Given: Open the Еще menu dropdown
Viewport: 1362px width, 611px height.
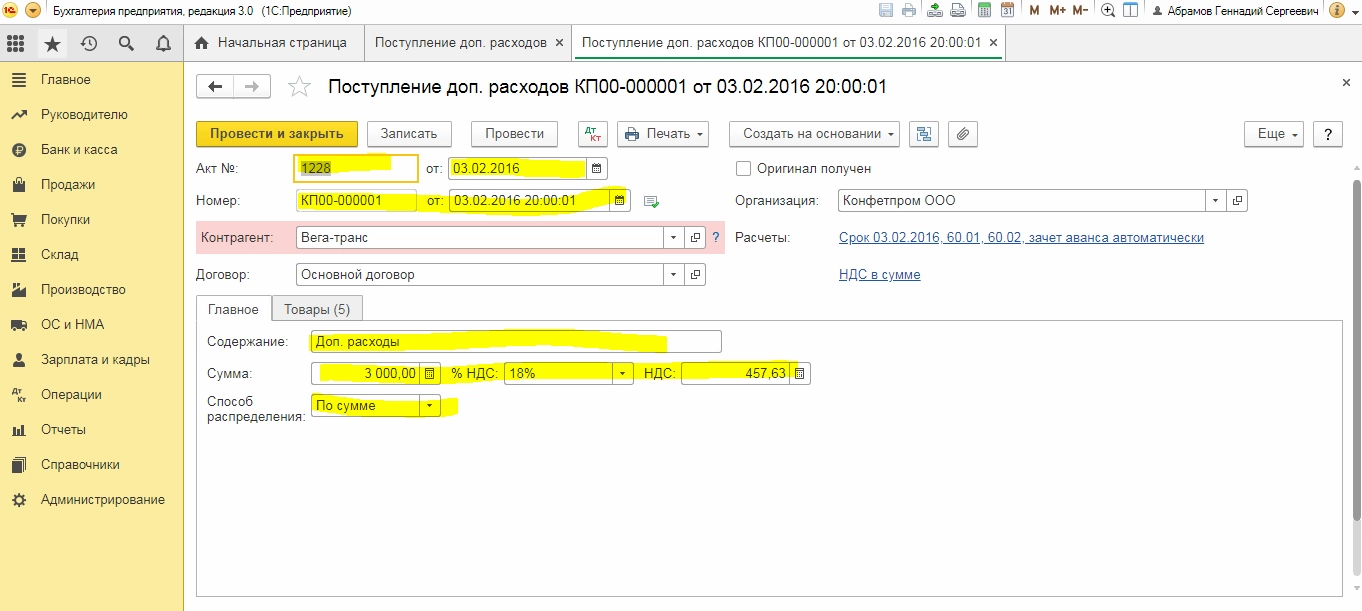Looking at the screenshot, I should coord(1274,134).
